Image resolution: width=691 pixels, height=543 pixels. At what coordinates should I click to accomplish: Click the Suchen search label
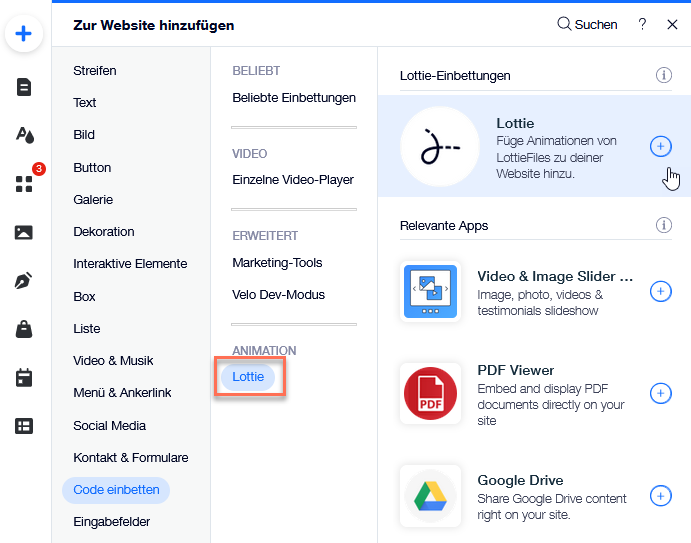tap(596, 24)
